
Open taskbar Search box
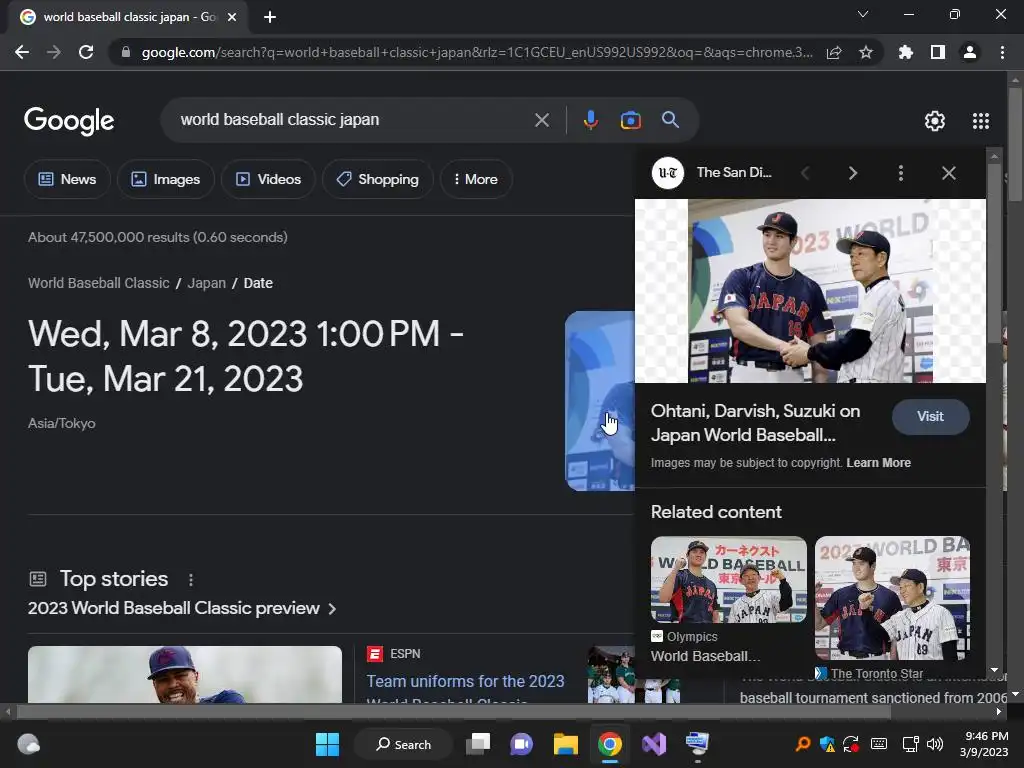403,744
